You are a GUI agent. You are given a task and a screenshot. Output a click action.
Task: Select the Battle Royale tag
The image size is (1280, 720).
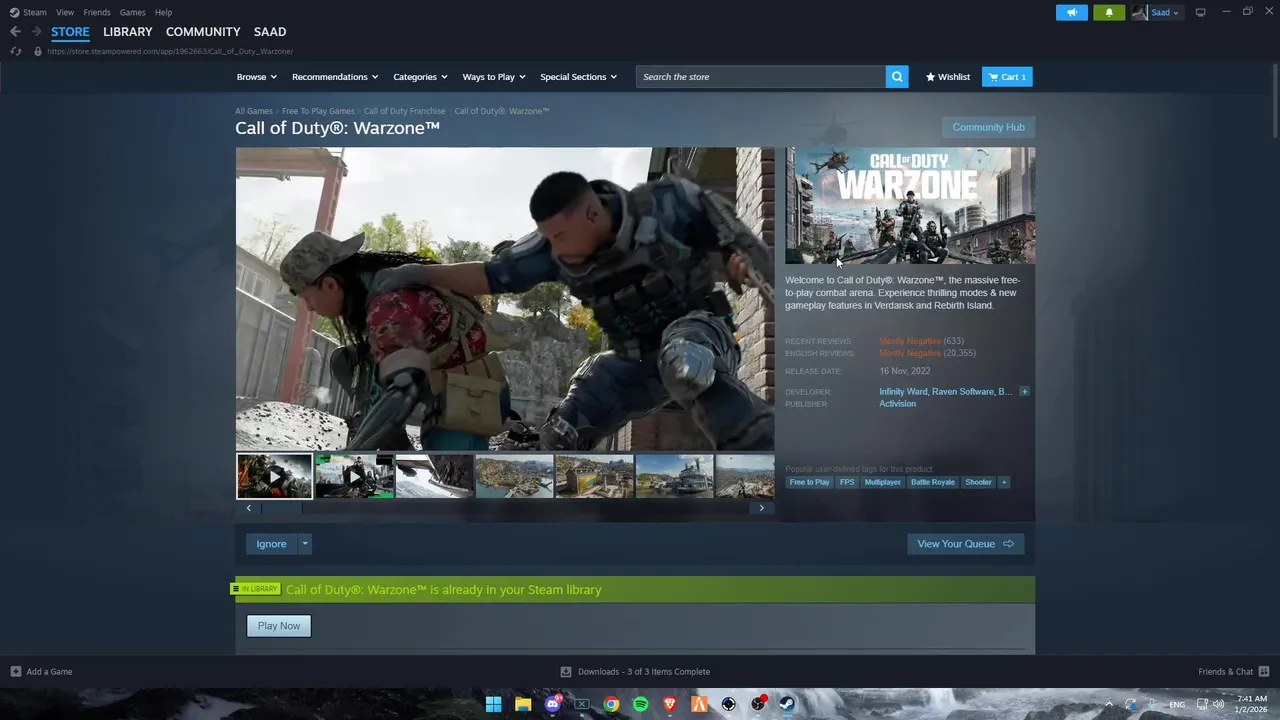point(932,482)
